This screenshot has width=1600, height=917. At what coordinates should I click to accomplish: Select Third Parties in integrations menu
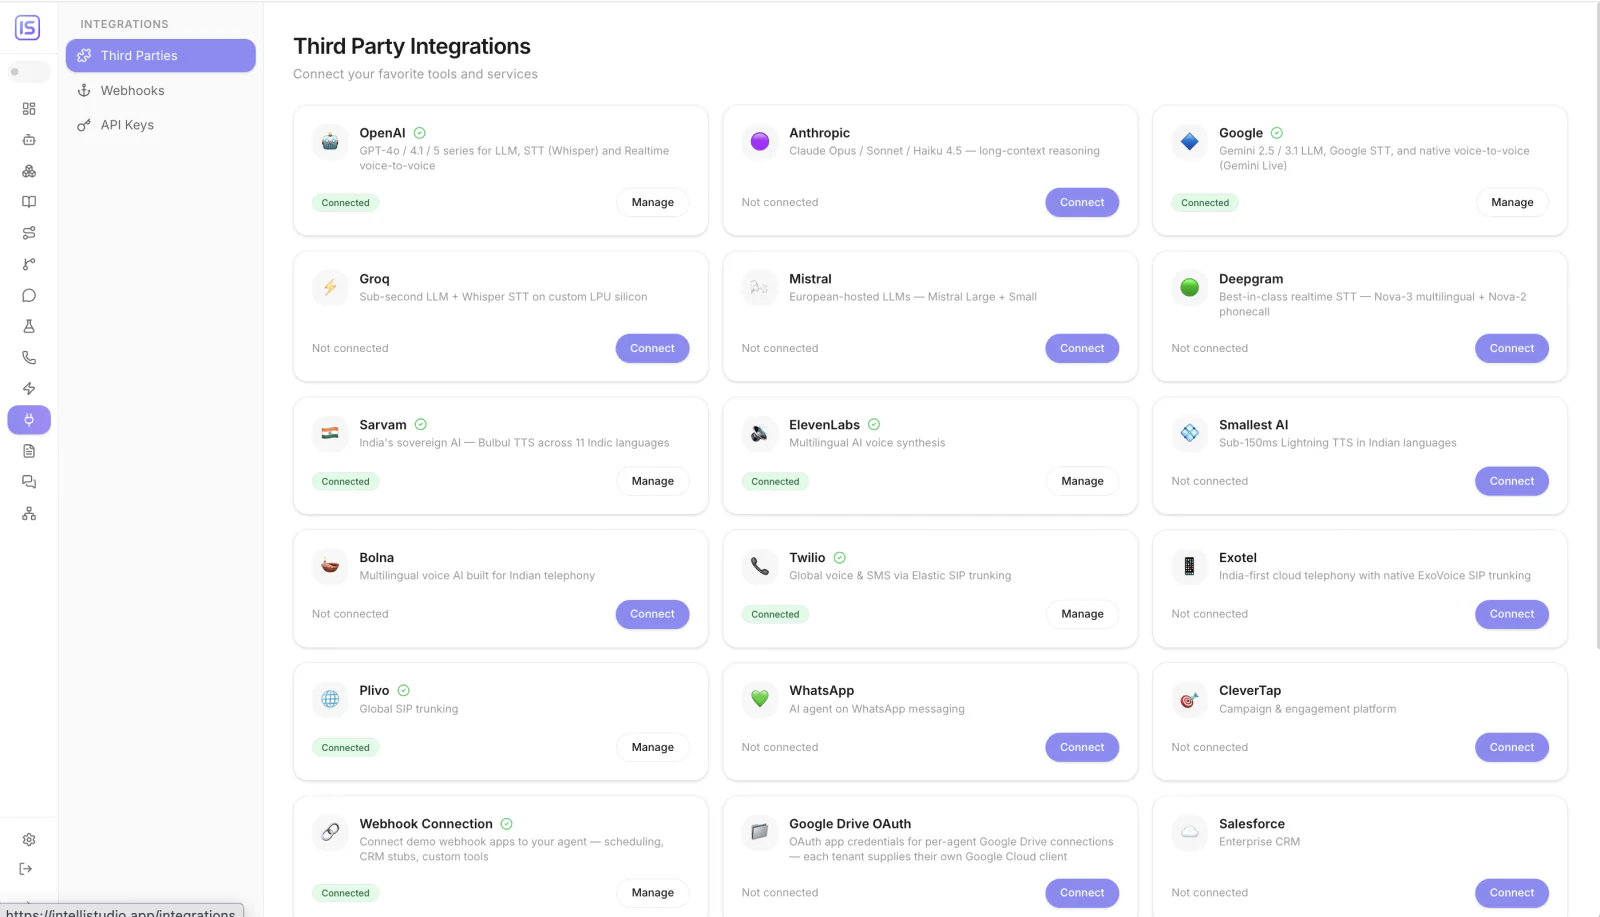pyautogui.click(x=161, y=56)
